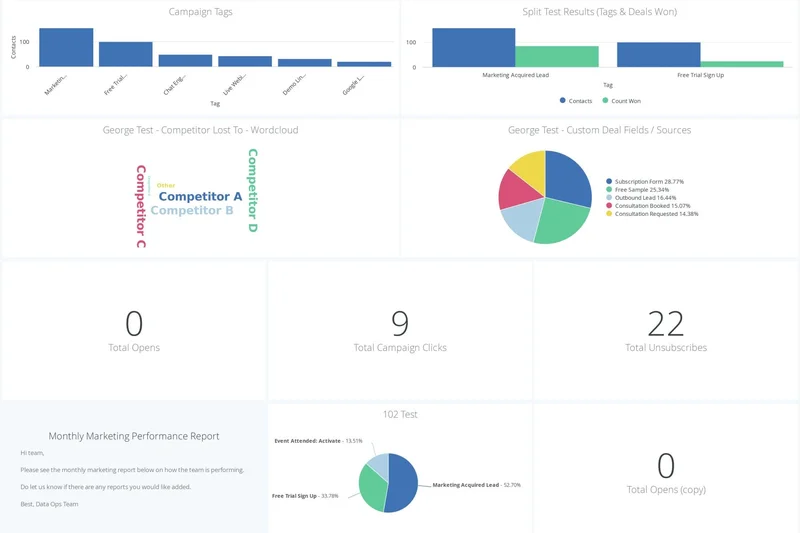The width and height of the screenshot is (800, 533).
Task: Click the Monthly Marketing Performance Report heading
Action: point(134,436)
